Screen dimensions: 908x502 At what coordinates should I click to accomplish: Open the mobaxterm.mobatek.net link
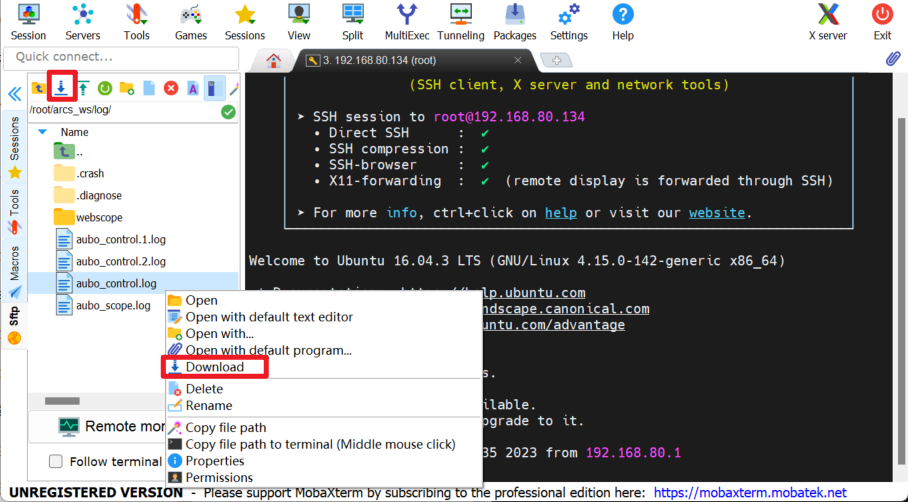coord(750,493)
